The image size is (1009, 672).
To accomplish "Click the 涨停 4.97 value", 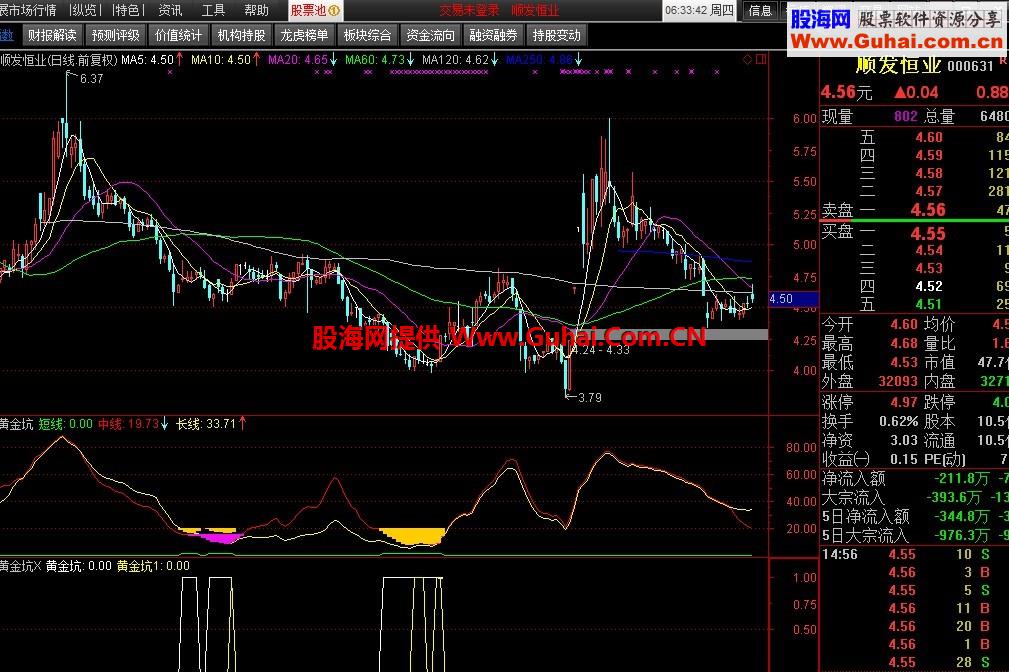I will pyautogui.click(x=904, y=402).
